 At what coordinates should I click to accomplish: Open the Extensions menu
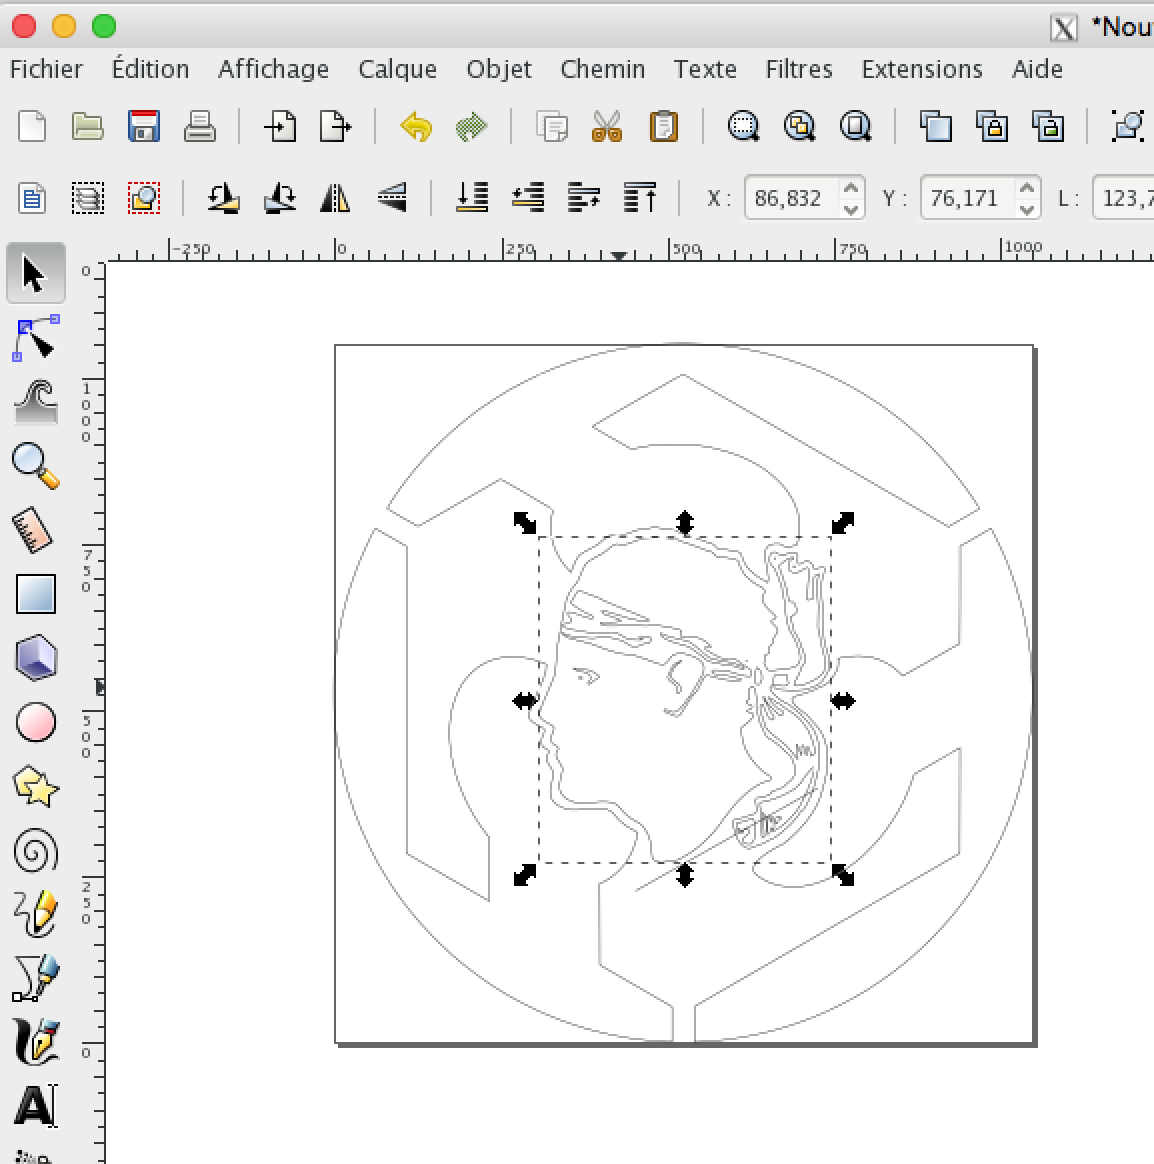tap(922, 69)
